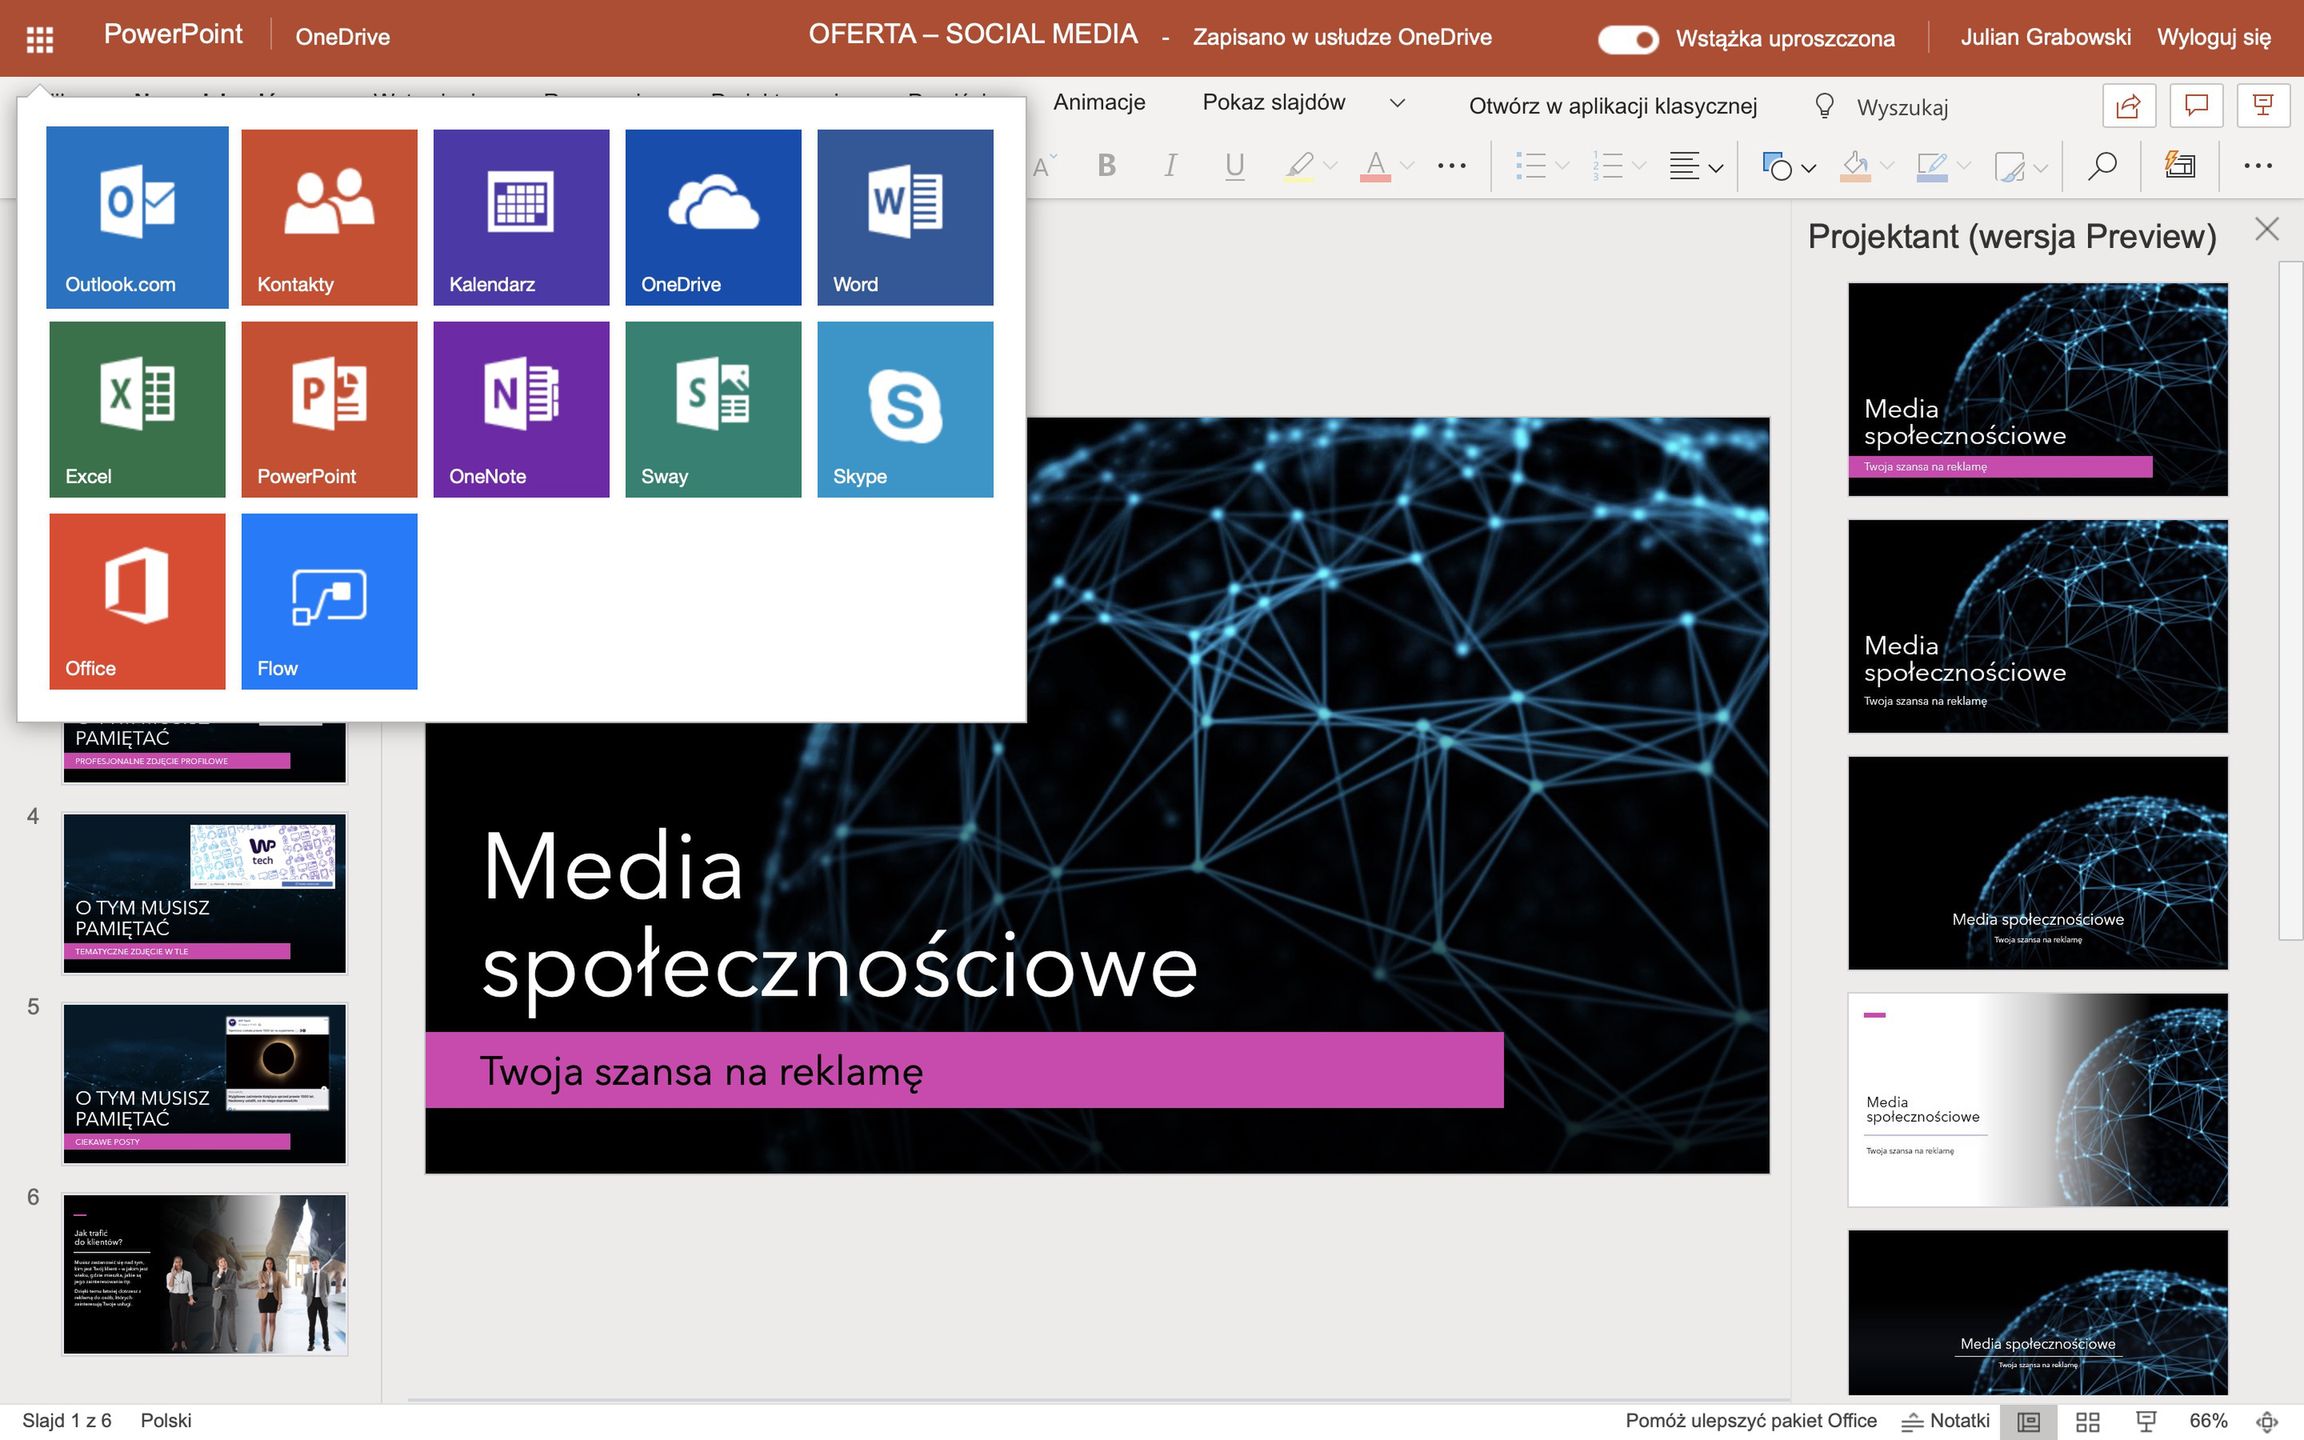
Task: Open the Kontakty app tile
Action: pos(329,217)
